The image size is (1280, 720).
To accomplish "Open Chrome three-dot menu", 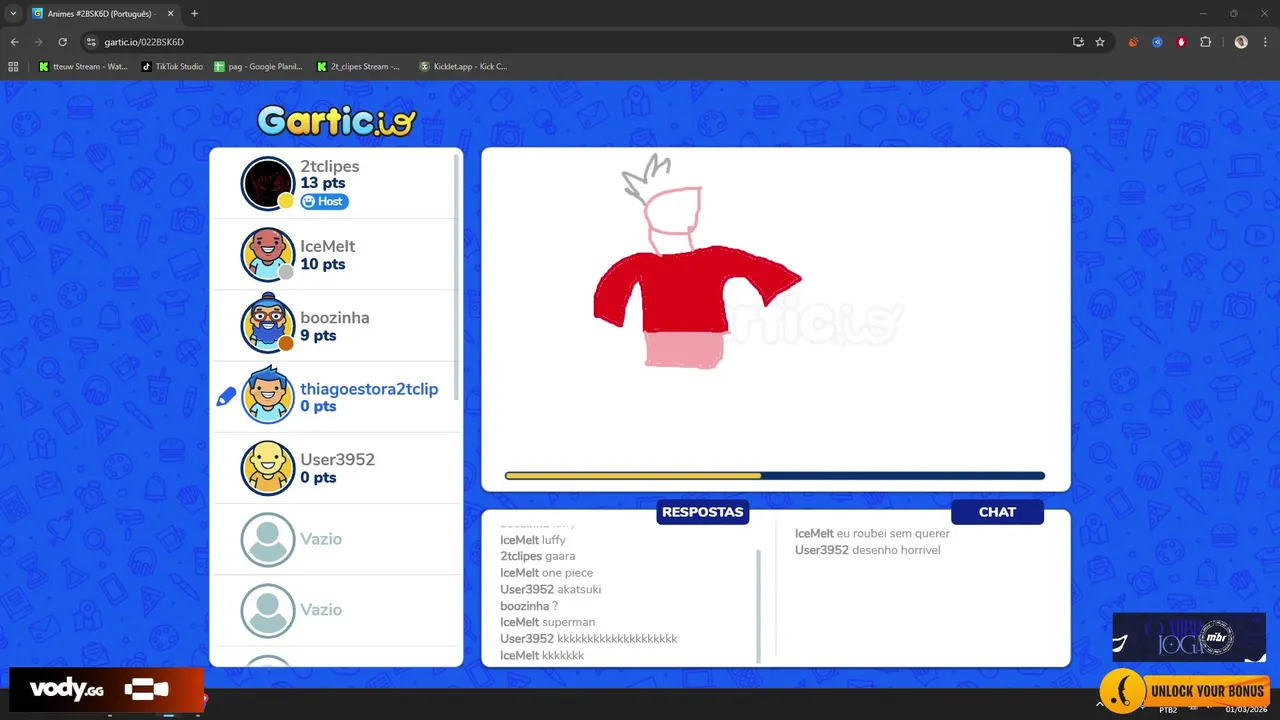I will 1265,42.
